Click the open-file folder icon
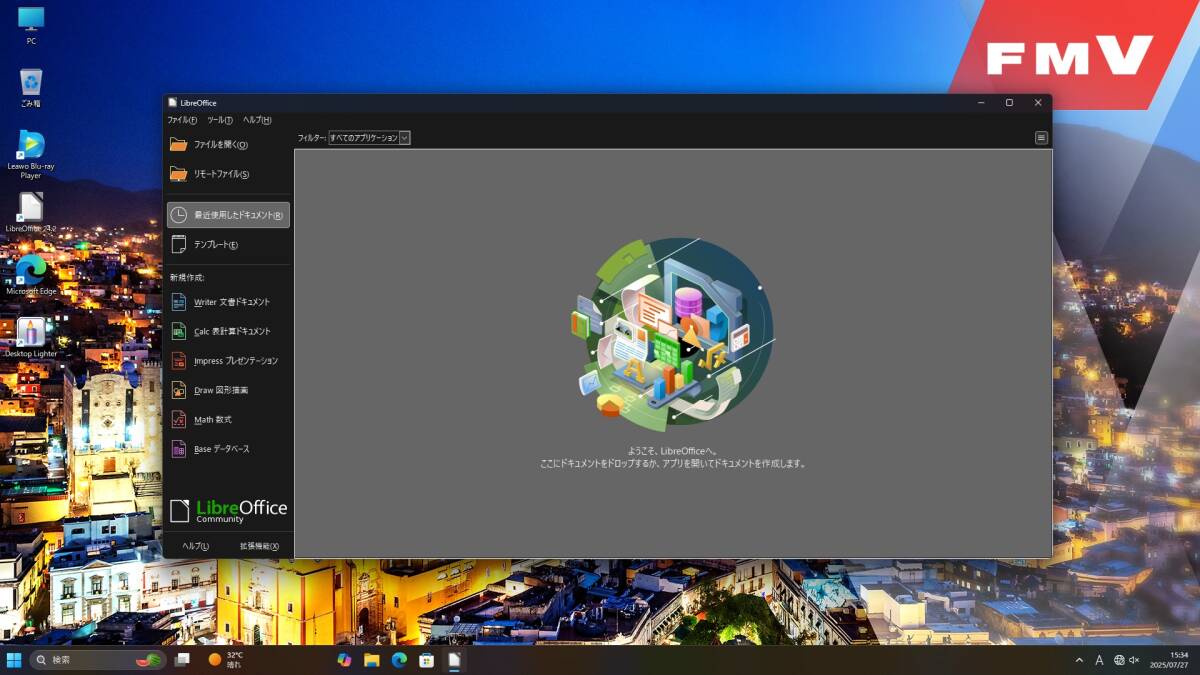Viewport: 1200px width, 675px height. [179, 145]
